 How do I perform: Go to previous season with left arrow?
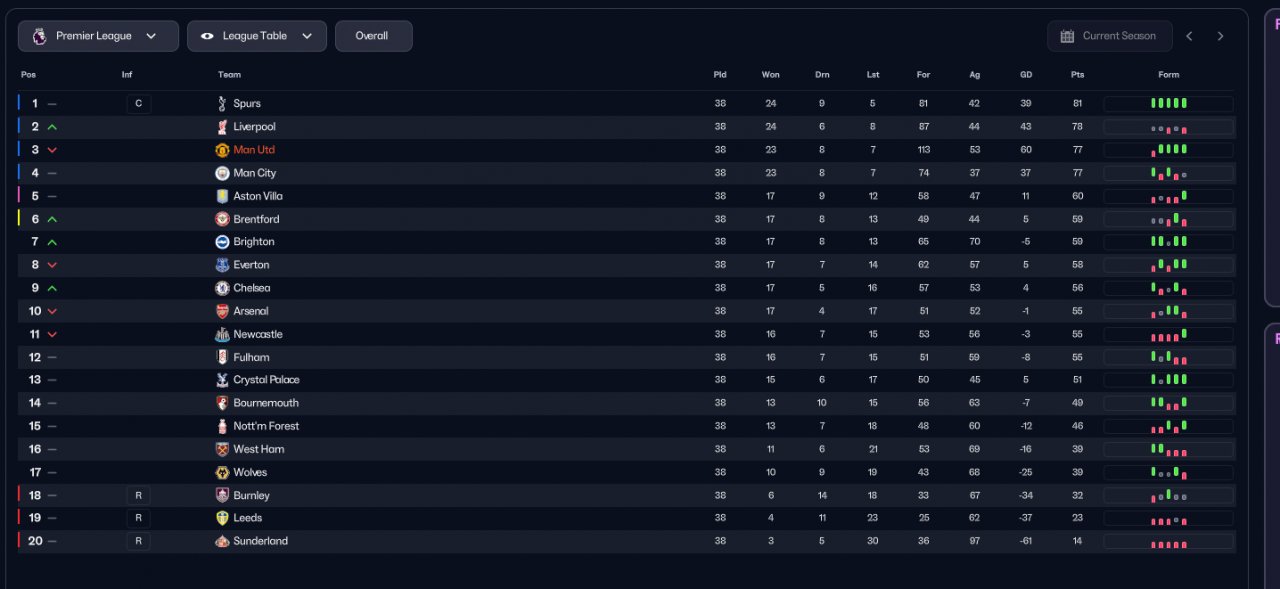[x=1189, y=36]
